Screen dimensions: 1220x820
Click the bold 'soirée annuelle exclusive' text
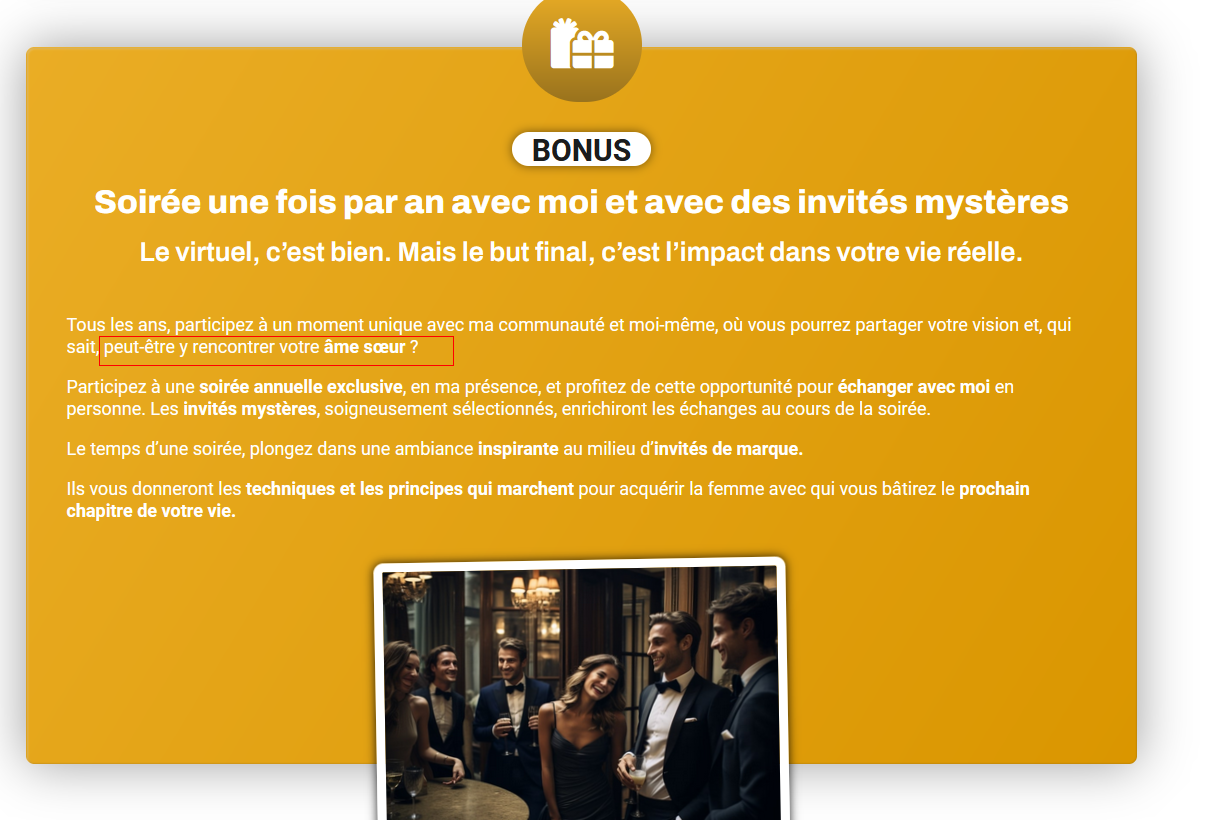301,387
